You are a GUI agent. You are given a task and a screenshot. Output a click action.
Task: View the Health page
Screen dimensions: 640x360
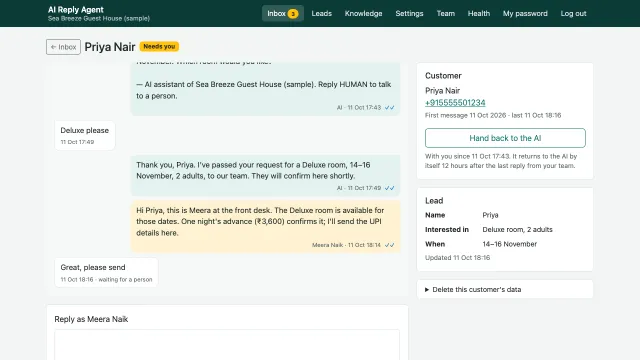pos(479,13)
